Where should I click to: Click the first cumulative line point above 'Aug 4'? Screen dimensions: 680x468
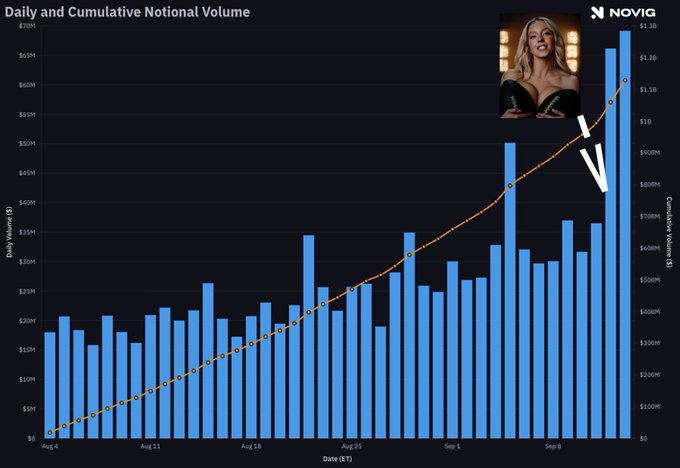coord(50,432)
